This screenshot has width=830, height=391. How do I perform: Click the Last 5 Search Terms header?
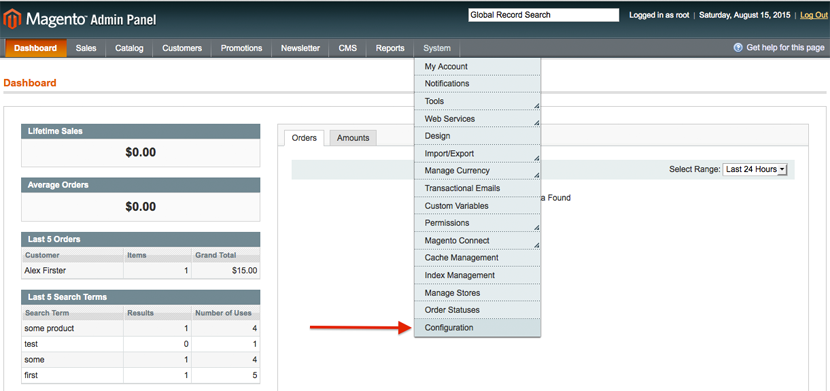141,297
